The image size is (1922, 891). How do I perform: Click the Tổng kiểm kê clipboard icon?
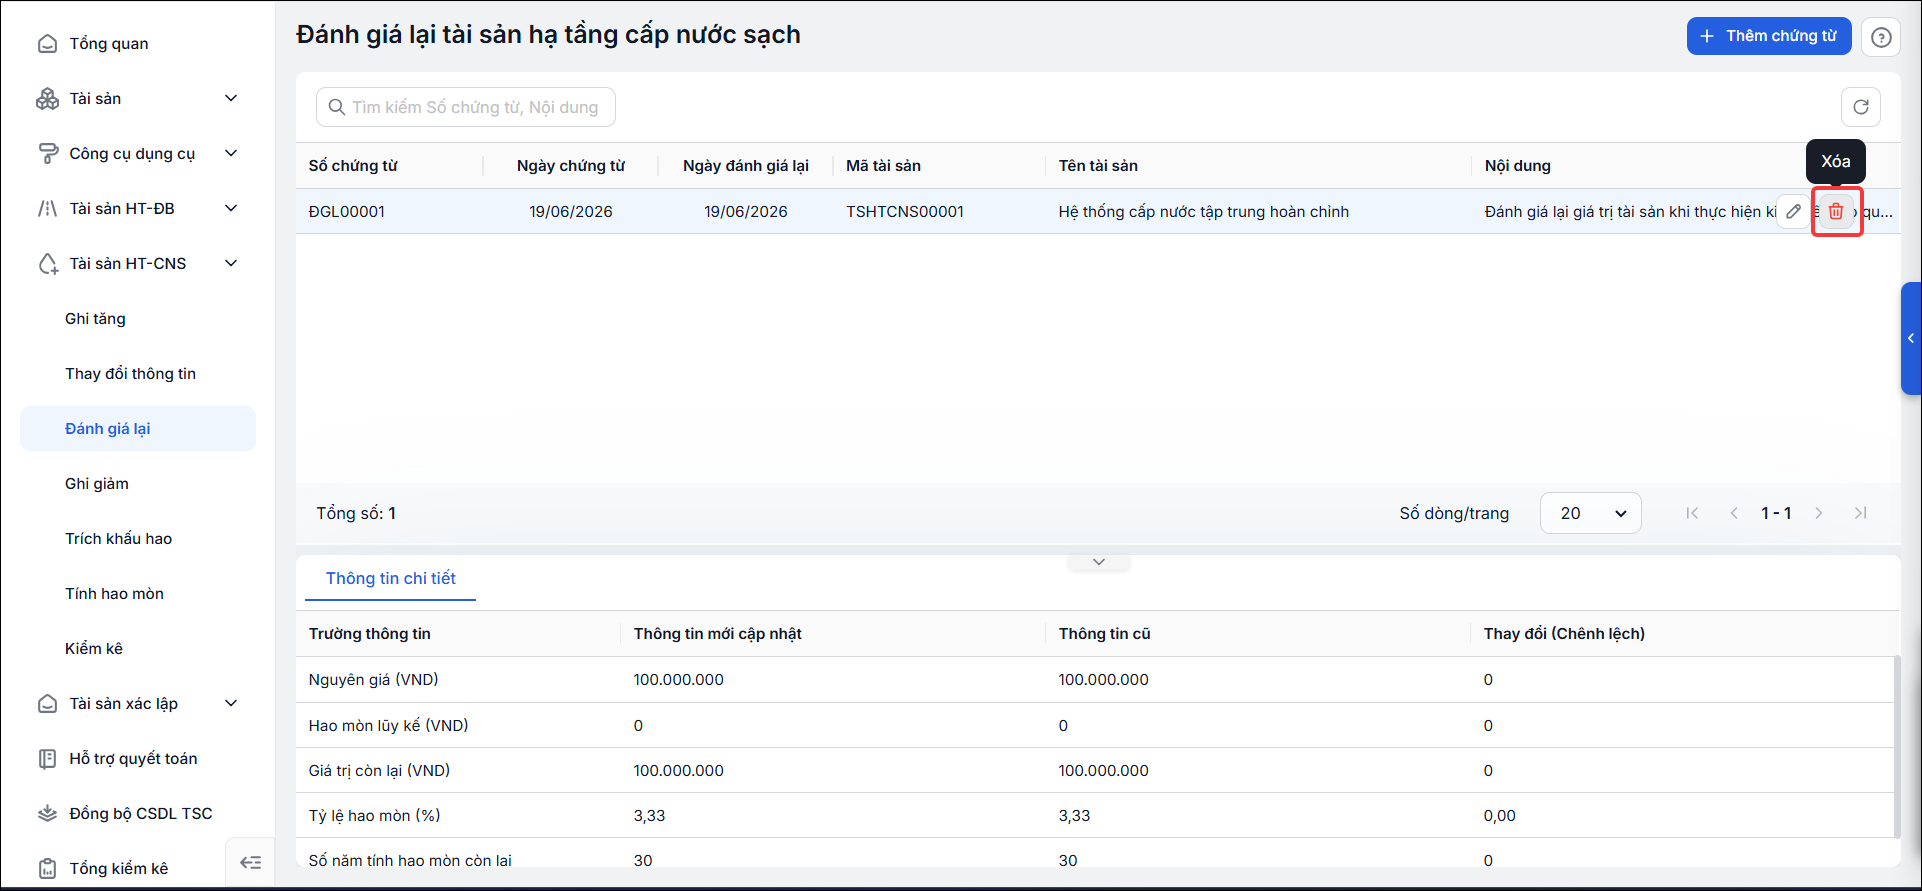click(x=47, y=869)
